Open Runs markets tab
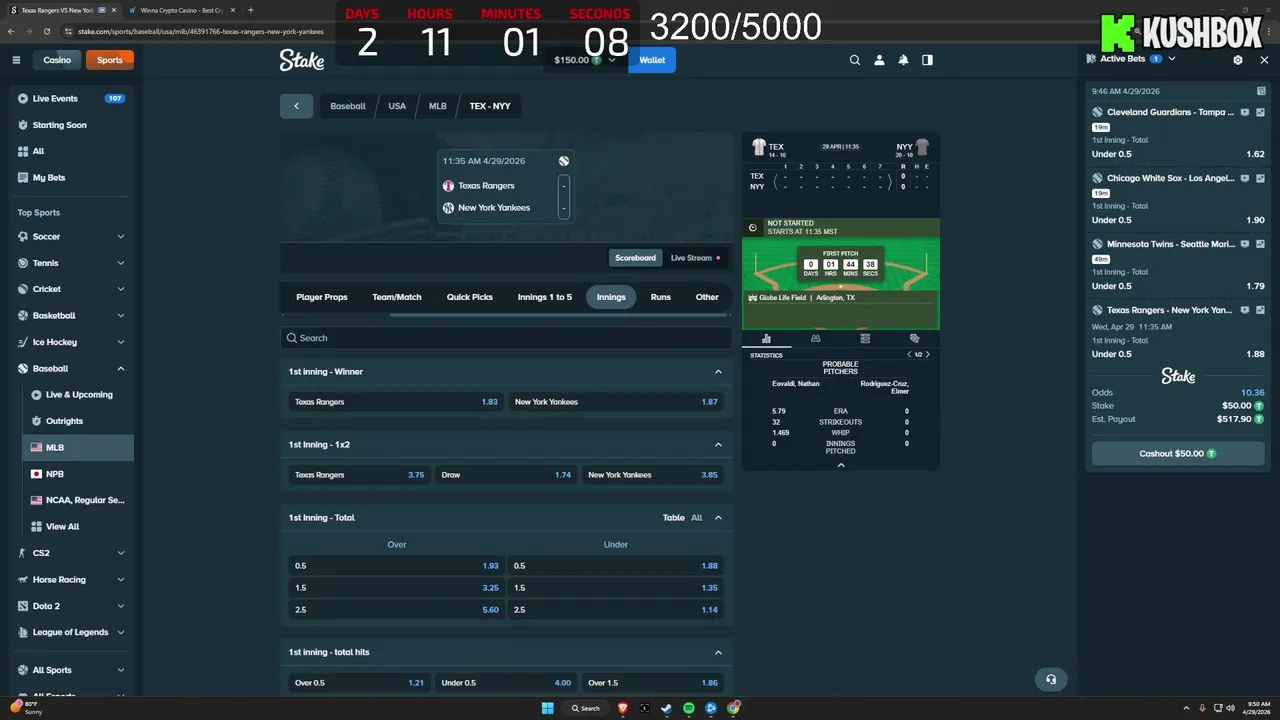Screen dimensions: 1280x720 click(x=661, y=297)
